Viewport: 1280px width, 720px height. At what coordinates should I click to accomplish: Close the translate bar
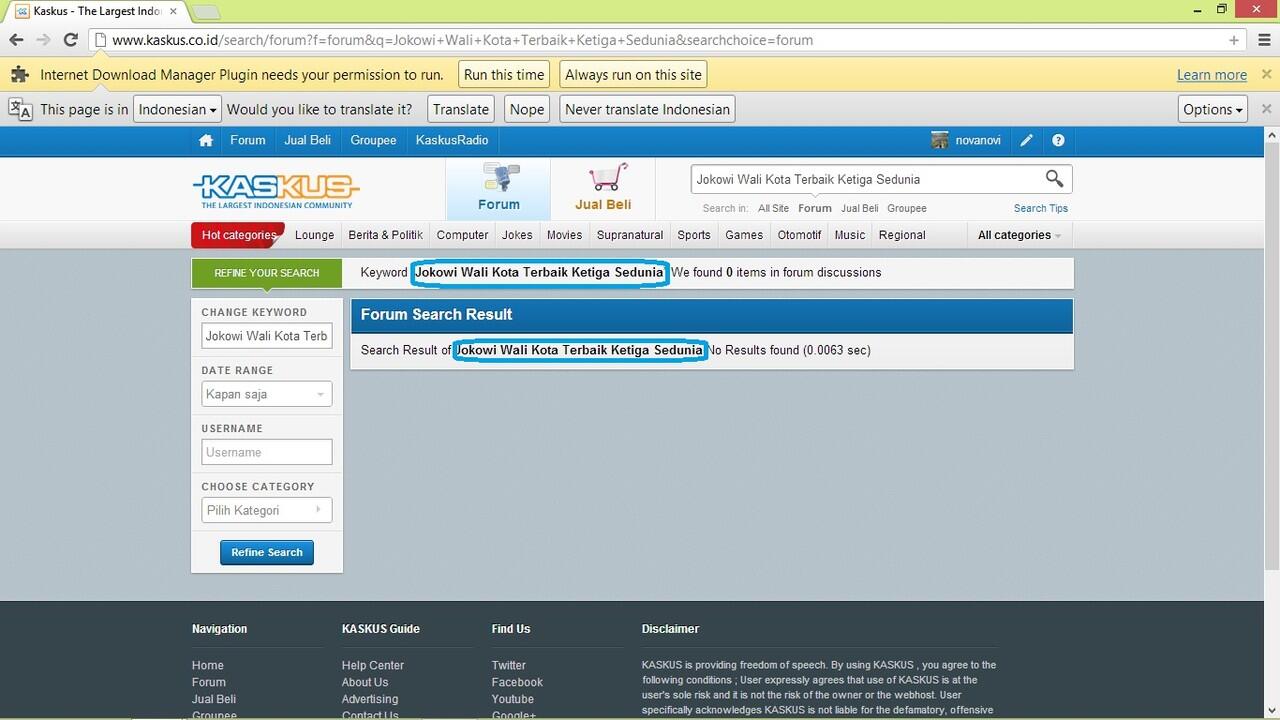[x=1266, y=109]
